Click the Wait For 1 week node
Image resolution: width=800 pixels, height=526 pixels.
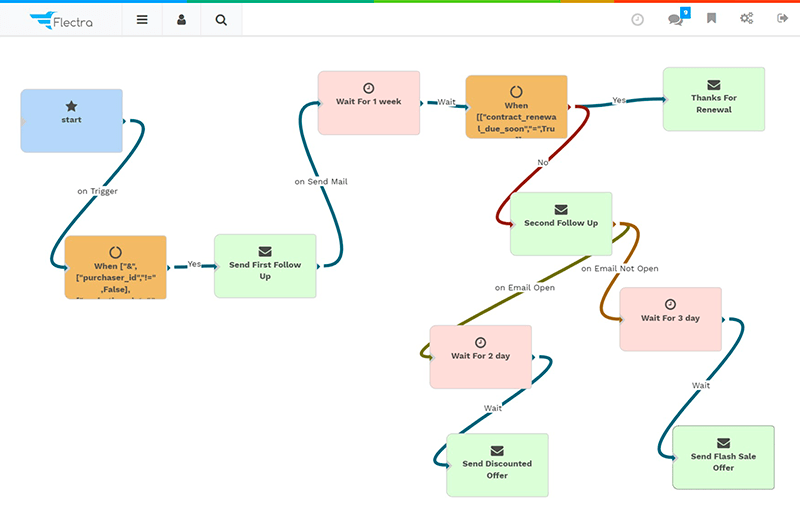pos(369,102)
